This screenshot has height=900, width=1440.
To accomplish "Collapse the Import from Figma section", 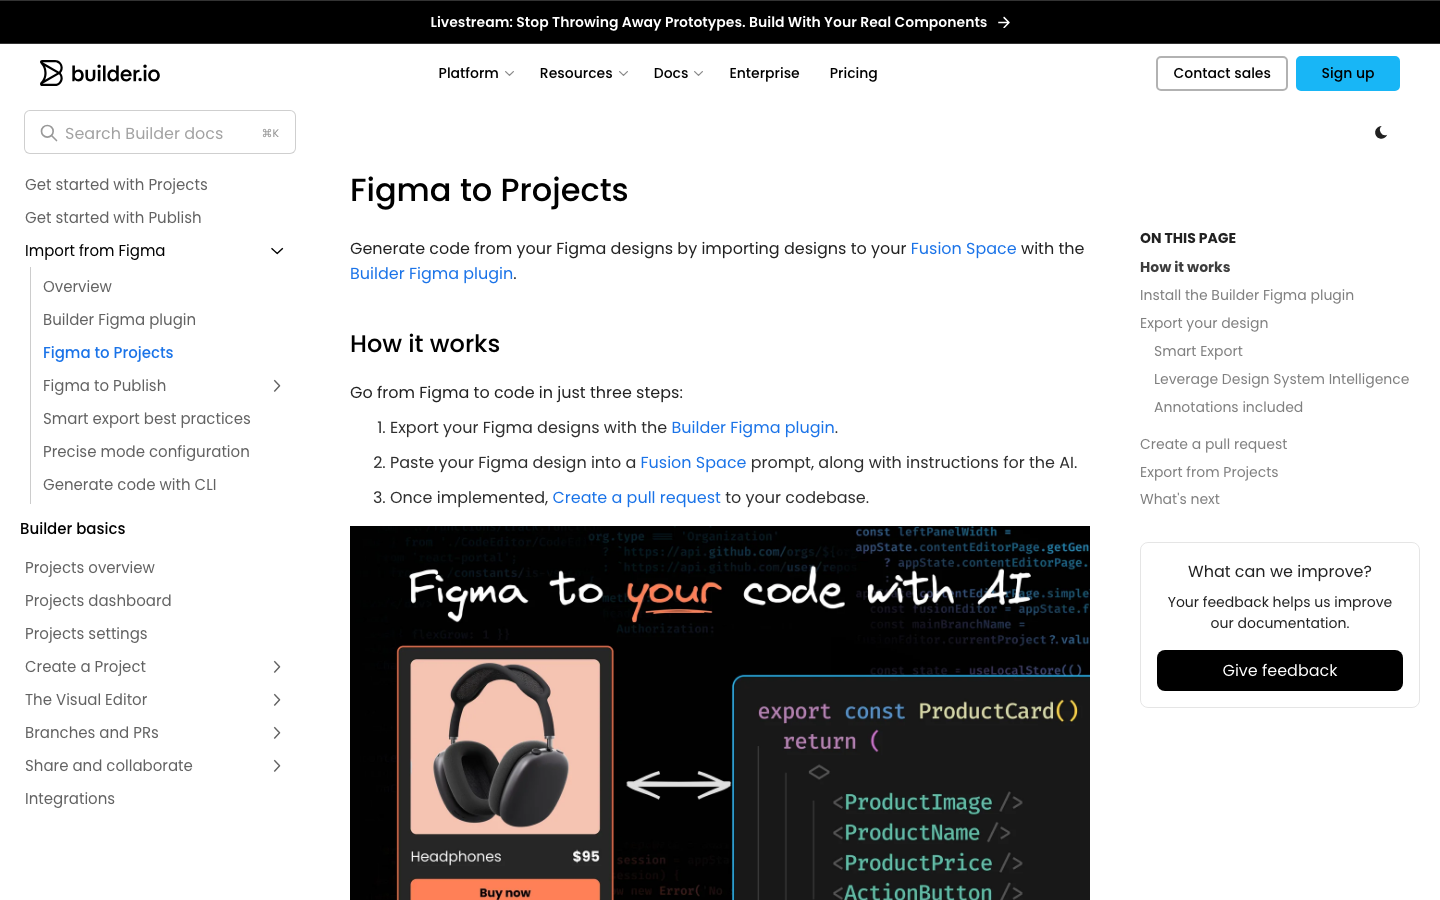I will coord(277,251).
